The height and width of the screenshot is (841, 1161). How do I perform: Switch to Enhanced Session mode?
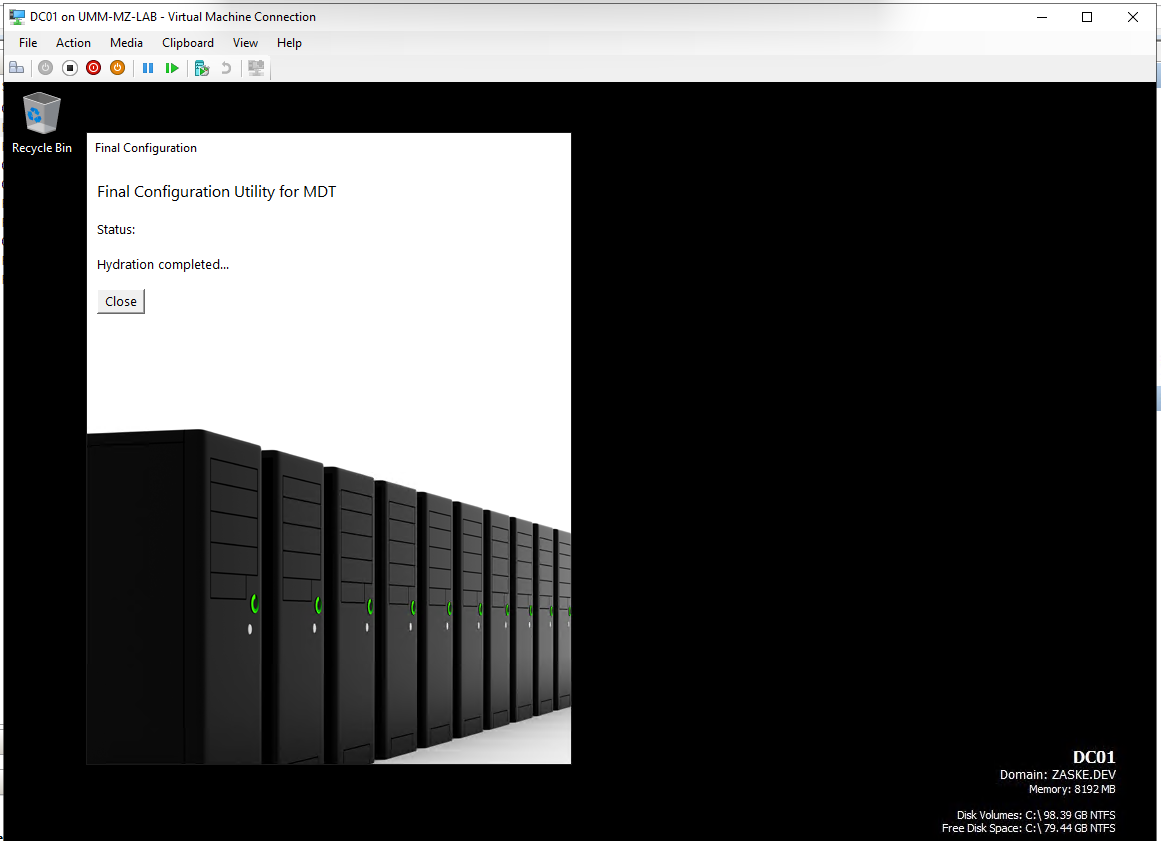255,67
